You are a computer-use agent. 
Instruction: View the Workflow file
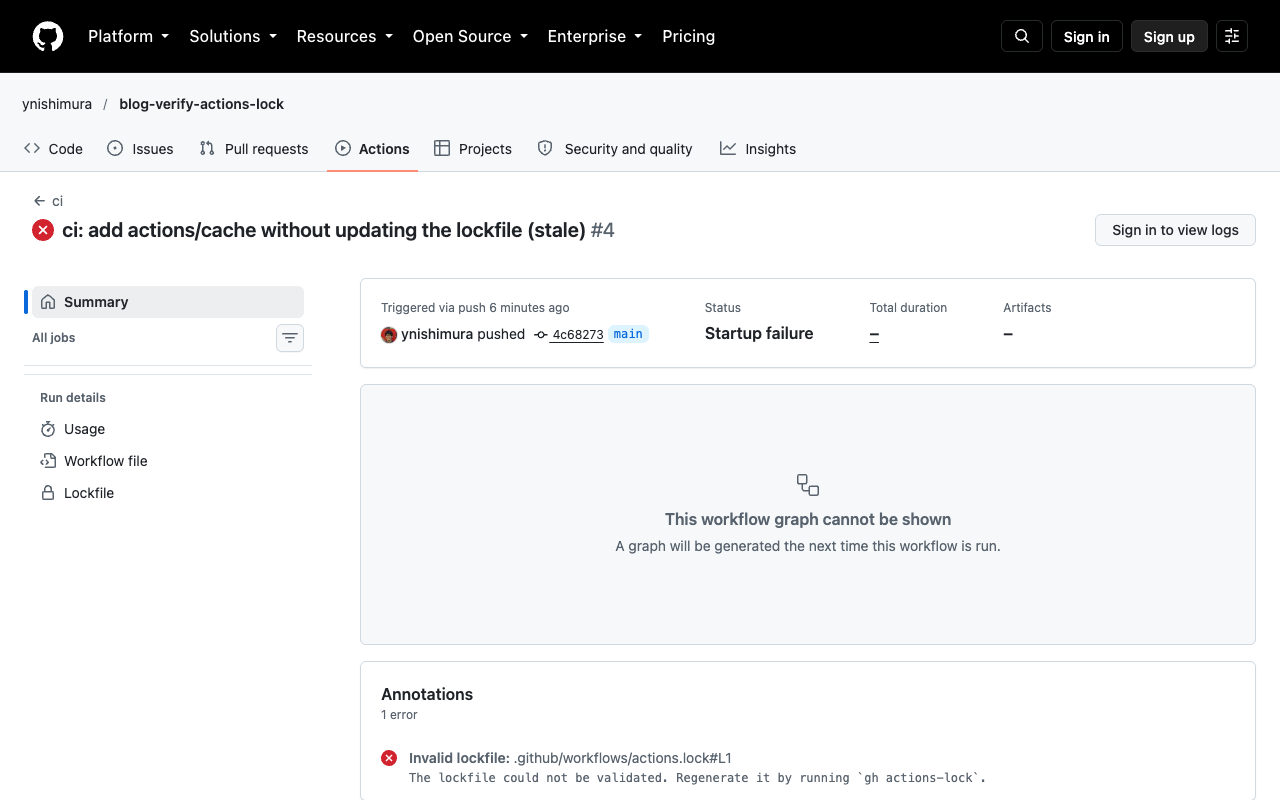[x=94, y=461]
